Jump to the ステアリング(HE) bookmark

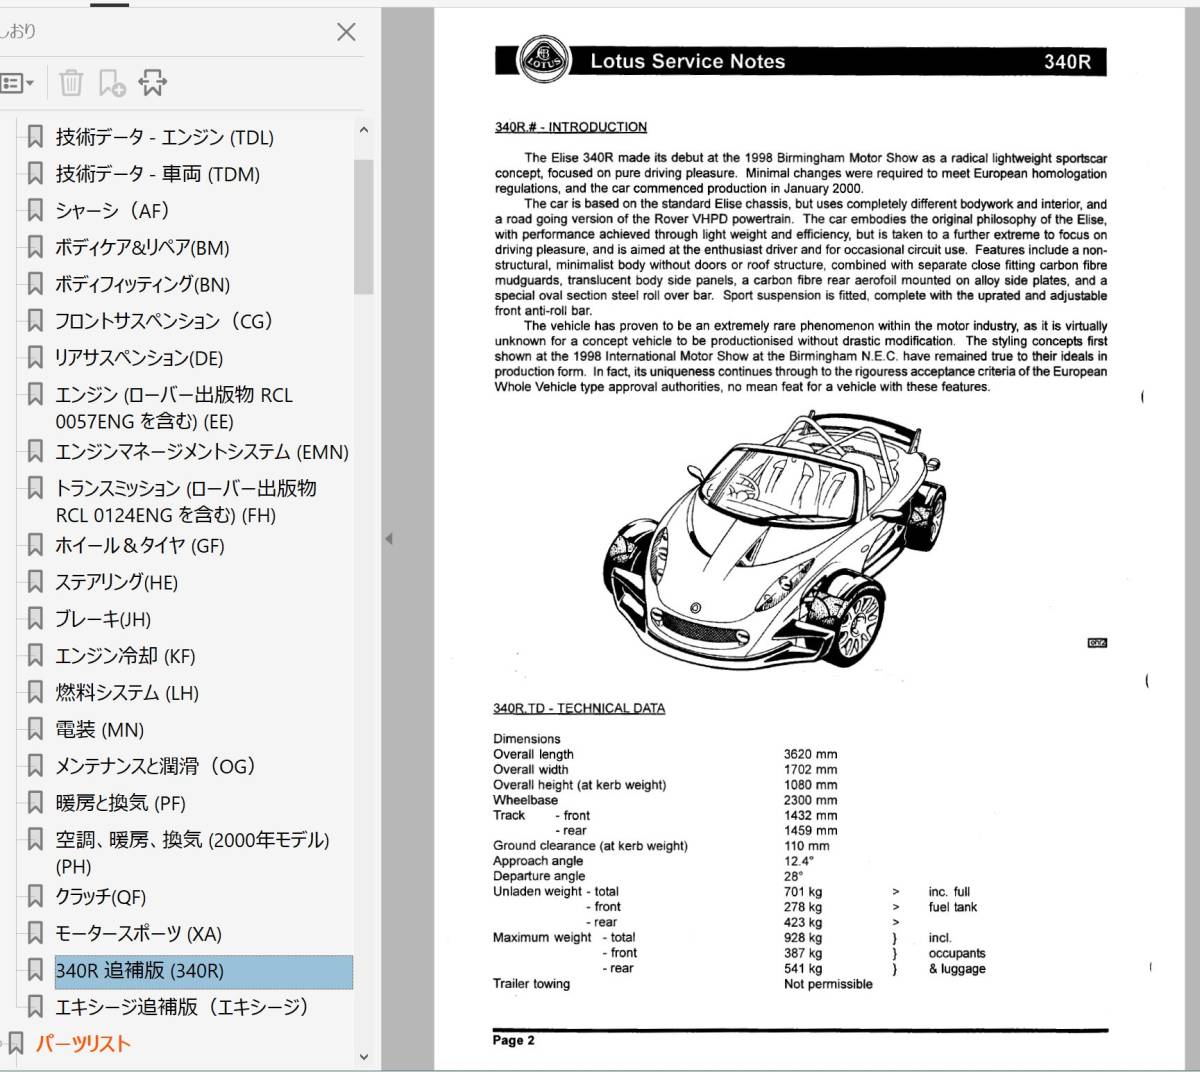click(116, 583)
